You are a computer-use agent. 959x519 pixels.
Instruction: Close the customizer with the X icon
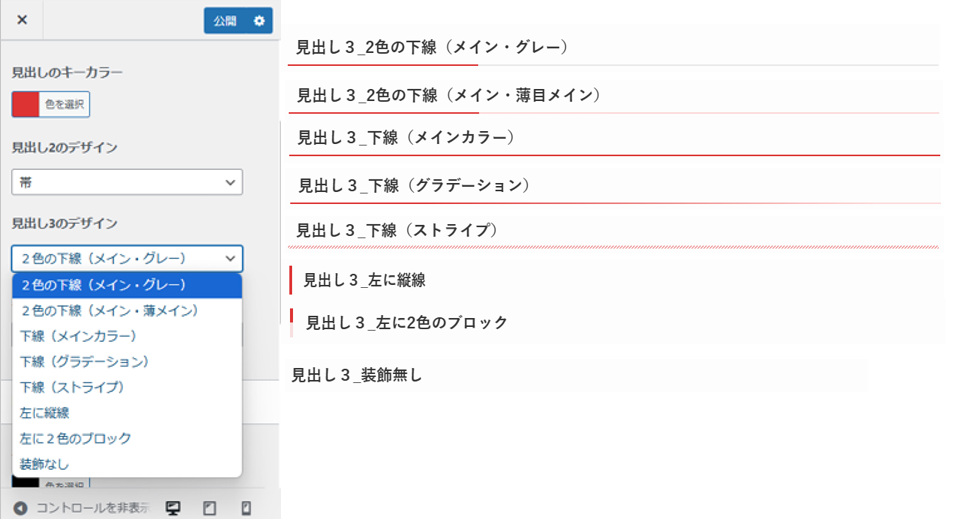pyautogui.click(x=22, y=20)
